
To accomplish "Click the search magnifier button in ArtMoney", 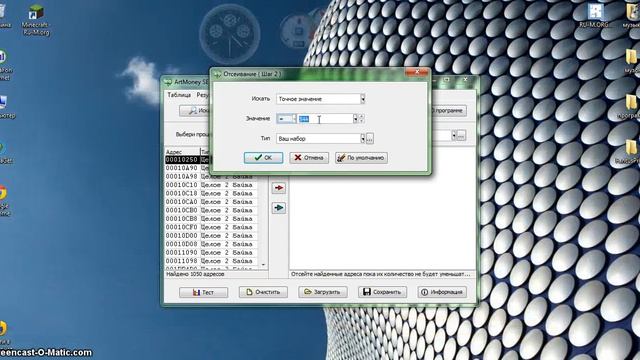I will 195,111.
